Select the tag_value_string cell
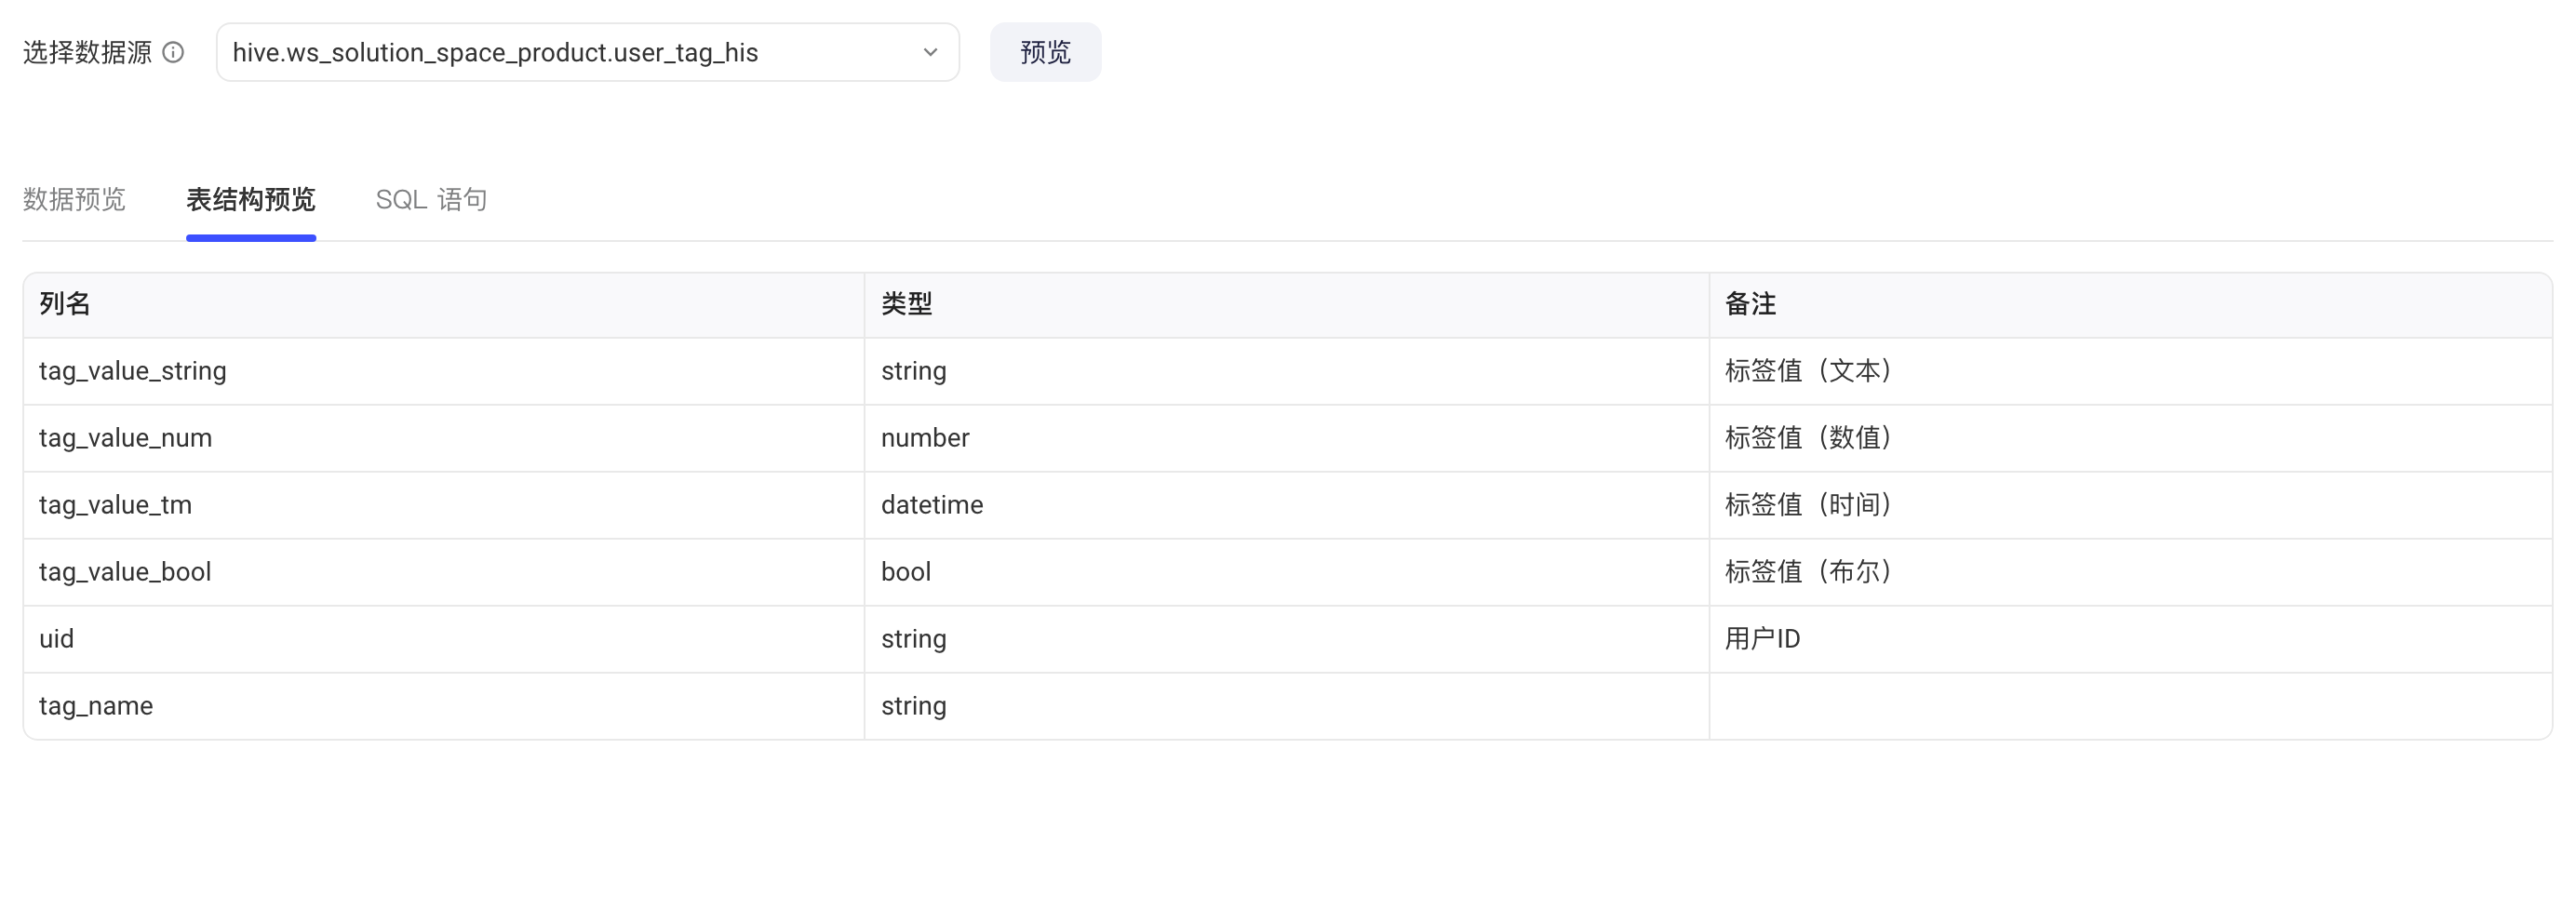Screen dimensions: 2576x923 (444, 371)
